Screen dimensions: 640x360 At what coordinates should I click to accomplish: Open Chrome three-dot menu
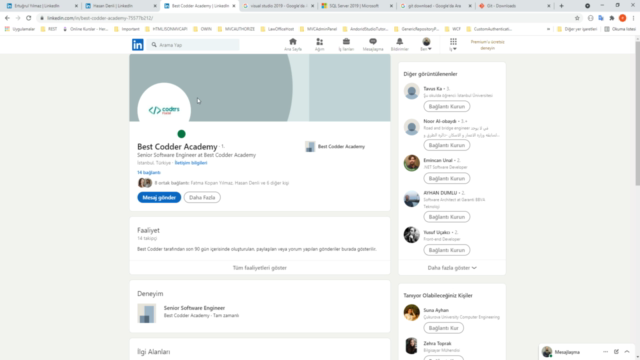tap(633, 18)
